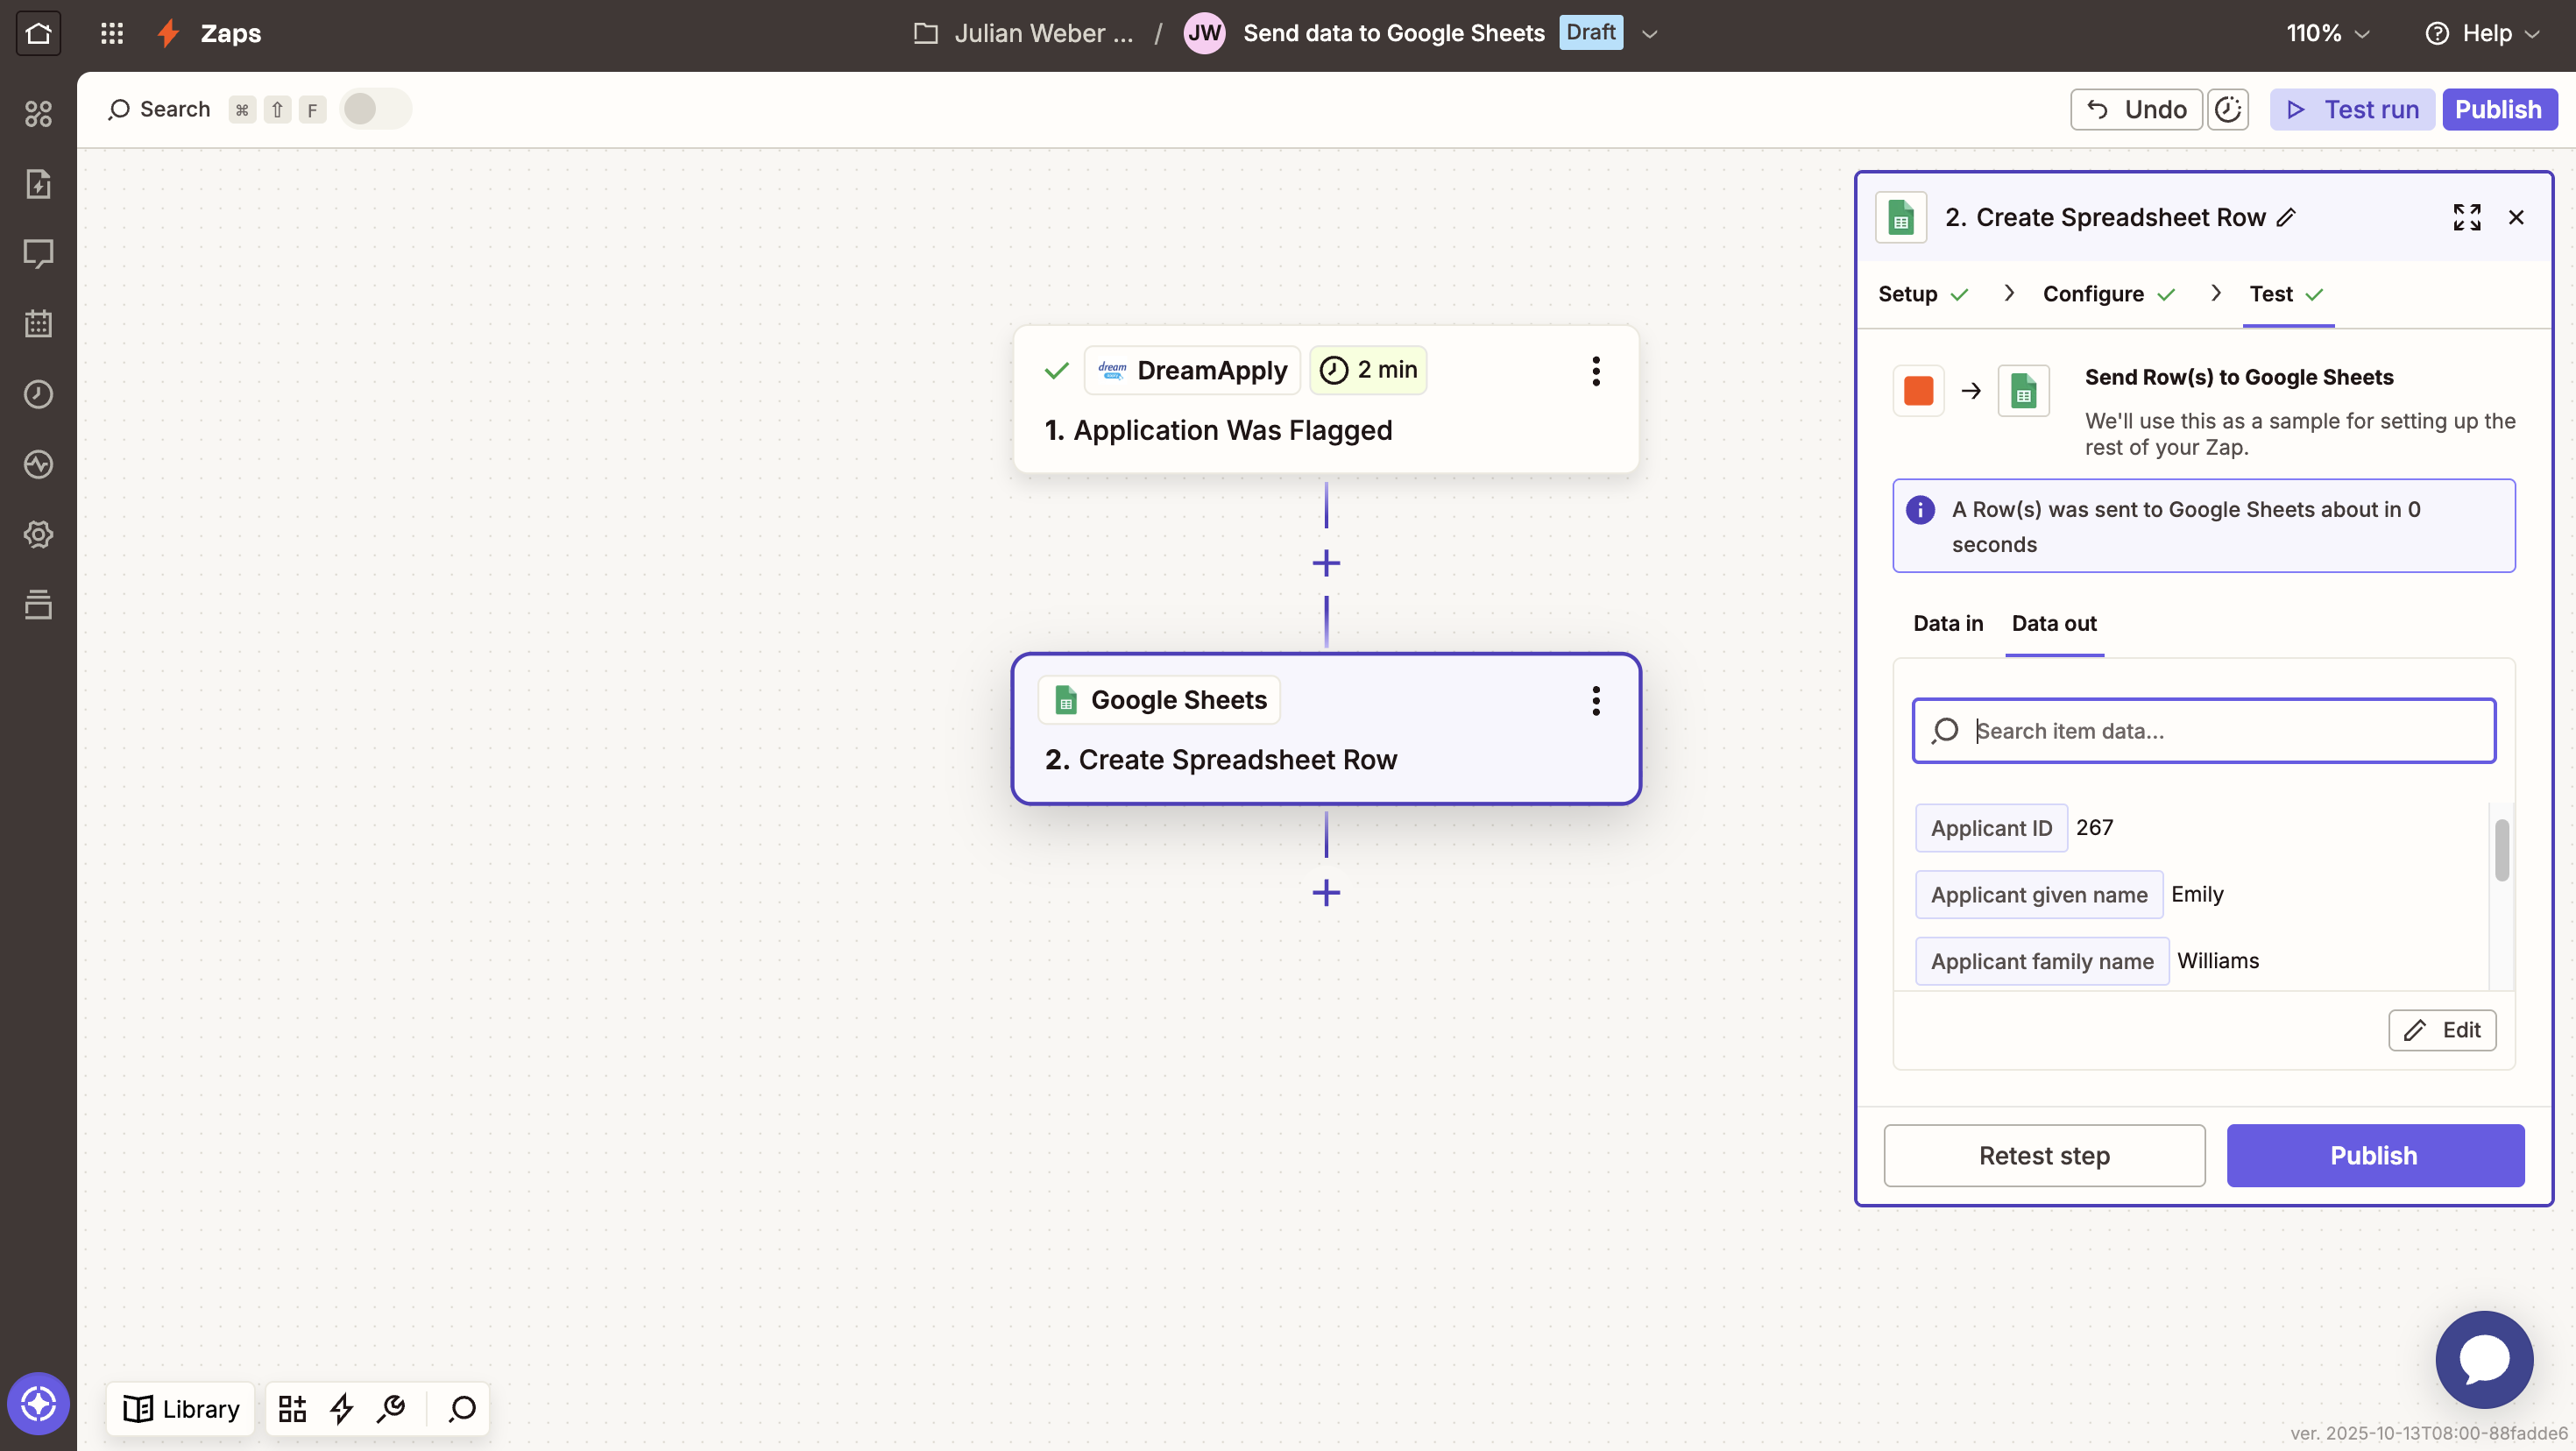Select the Data in tab
This screenshot has width=2576, height=1451.
click(1947, 623)
